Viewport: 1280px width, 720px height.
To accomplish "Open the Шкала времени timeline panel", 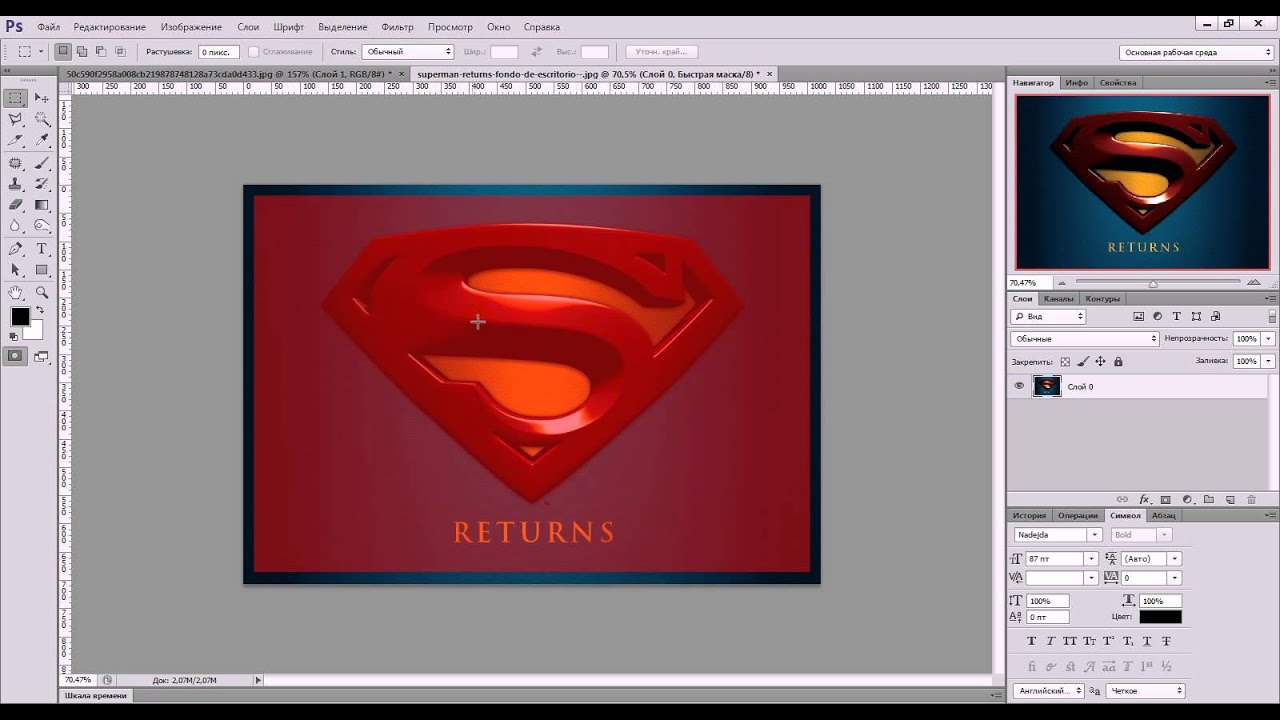I will pyautogui.click(x=96, y=695).
